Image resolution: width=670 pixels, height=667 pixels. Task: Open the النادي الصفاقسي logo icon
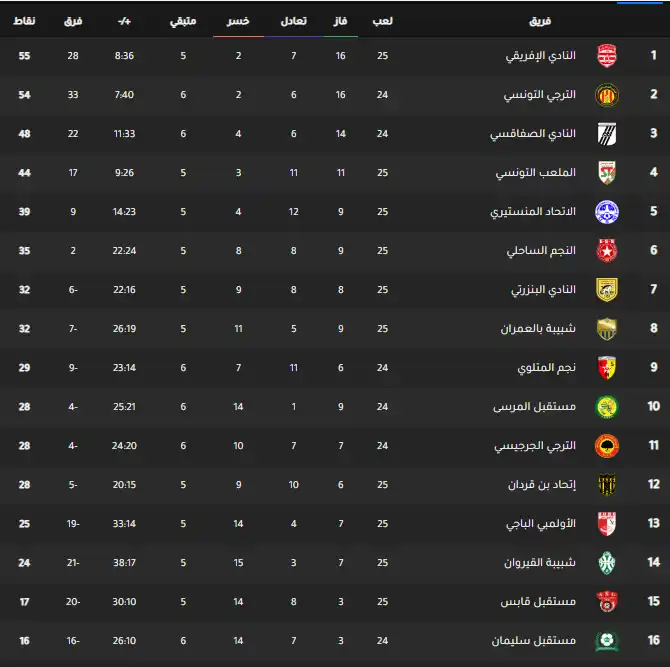tap(607, 134)
